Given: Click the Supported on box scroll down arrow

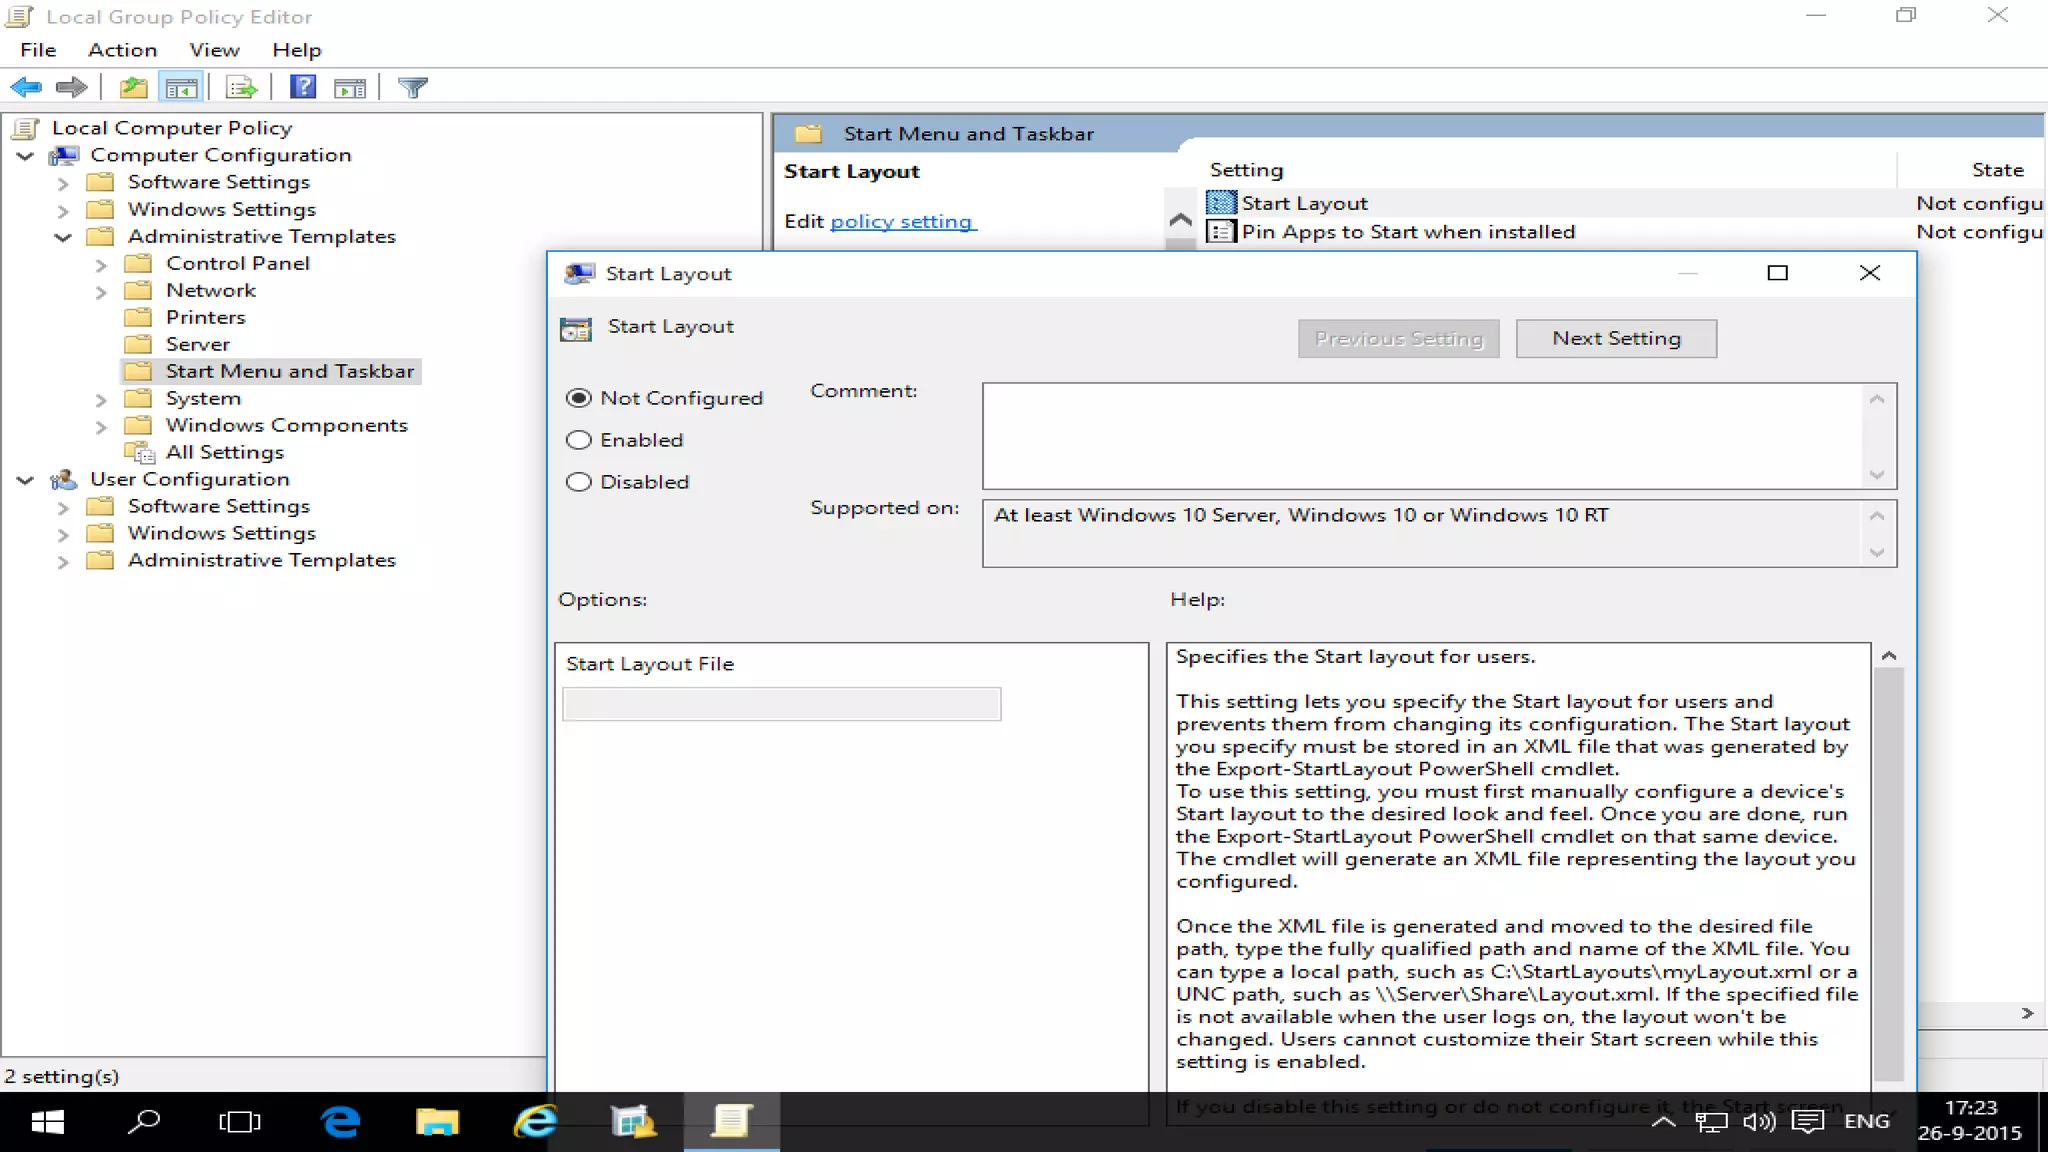Looking at the screenshot, I should [x=1877, y=552].
